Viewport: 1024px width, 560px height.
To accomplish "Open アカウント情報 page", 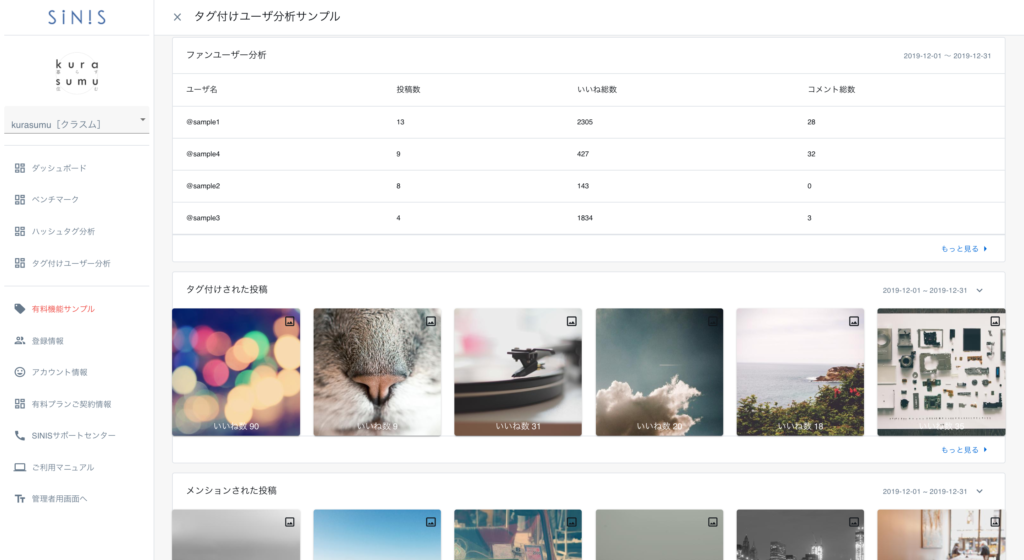I will click(x=59, y=372).
